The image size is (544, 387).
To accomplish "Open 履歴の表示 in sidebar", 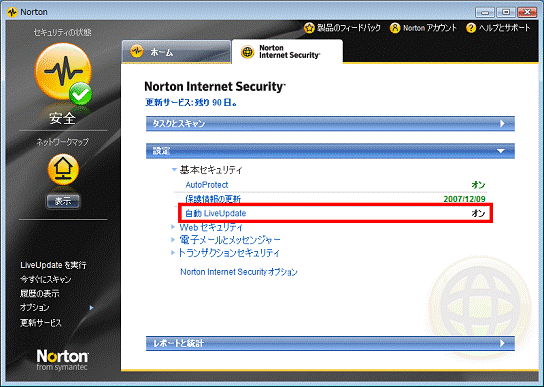I will [x=39, y=294].
